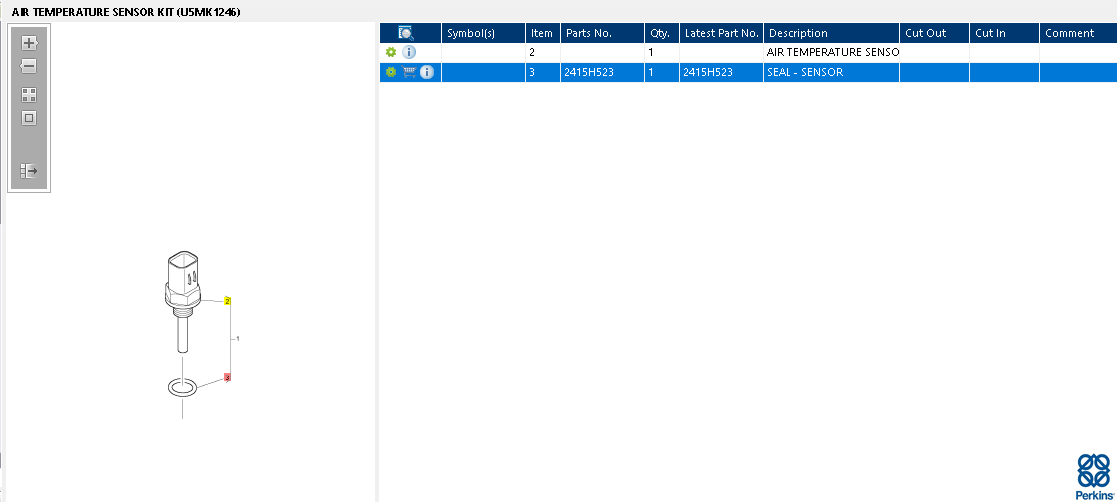This screenshot has width=1117, height=502.
Task: Click quantity cell of AIR TEMPERATURE SENSO row
Action: click(x=662, y=53)
